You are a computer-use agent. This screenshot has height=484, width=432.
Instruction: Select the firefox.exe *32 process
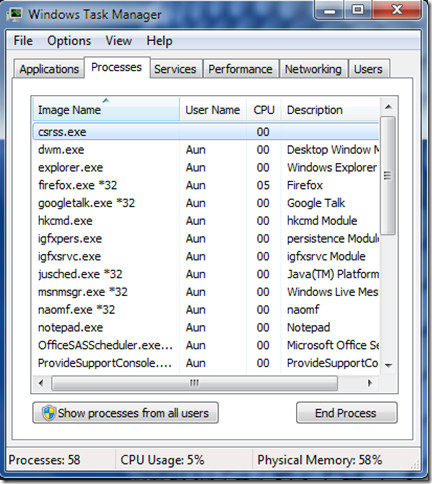206,185
